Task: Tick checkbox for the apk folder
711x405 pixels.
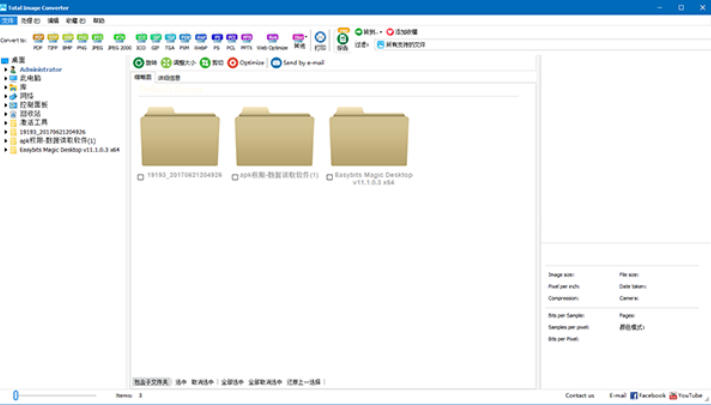Action: 235,177
